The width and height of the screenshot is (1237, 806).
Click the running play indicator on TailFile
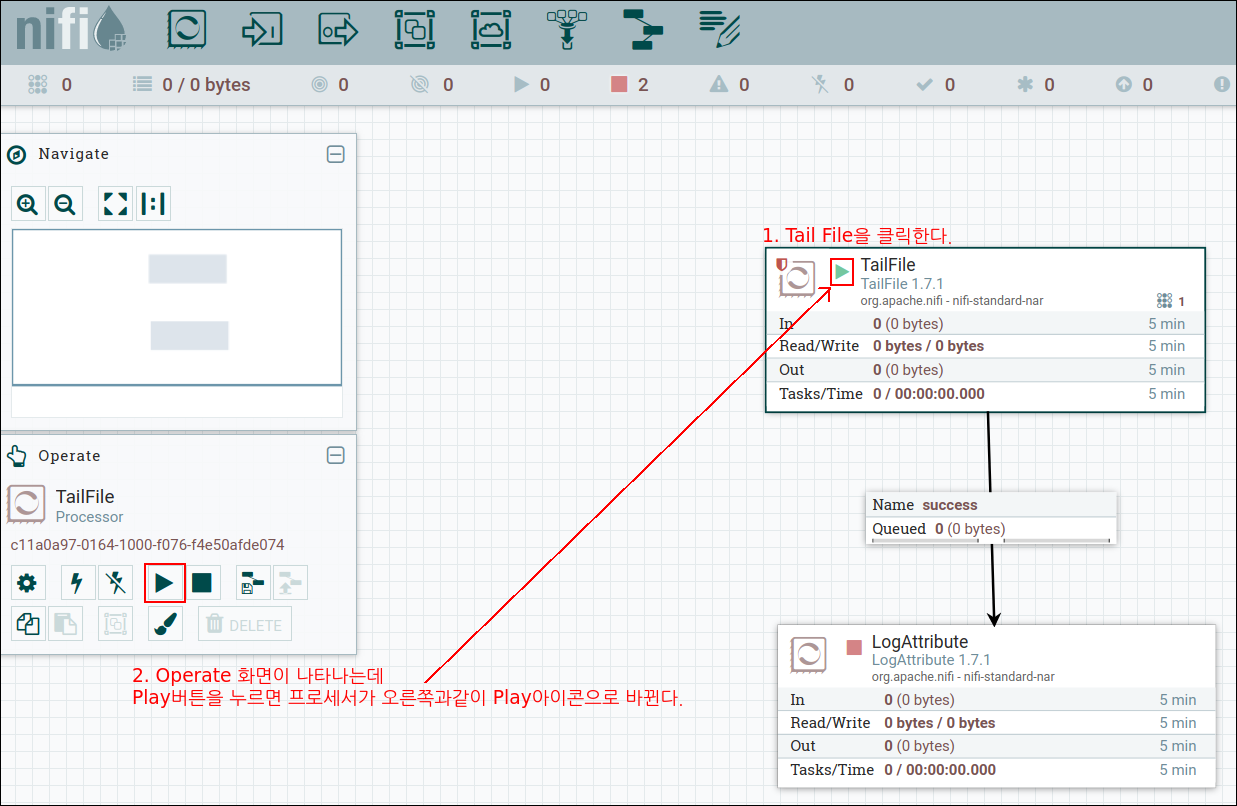pyautogui.click(x=842, y=271)
